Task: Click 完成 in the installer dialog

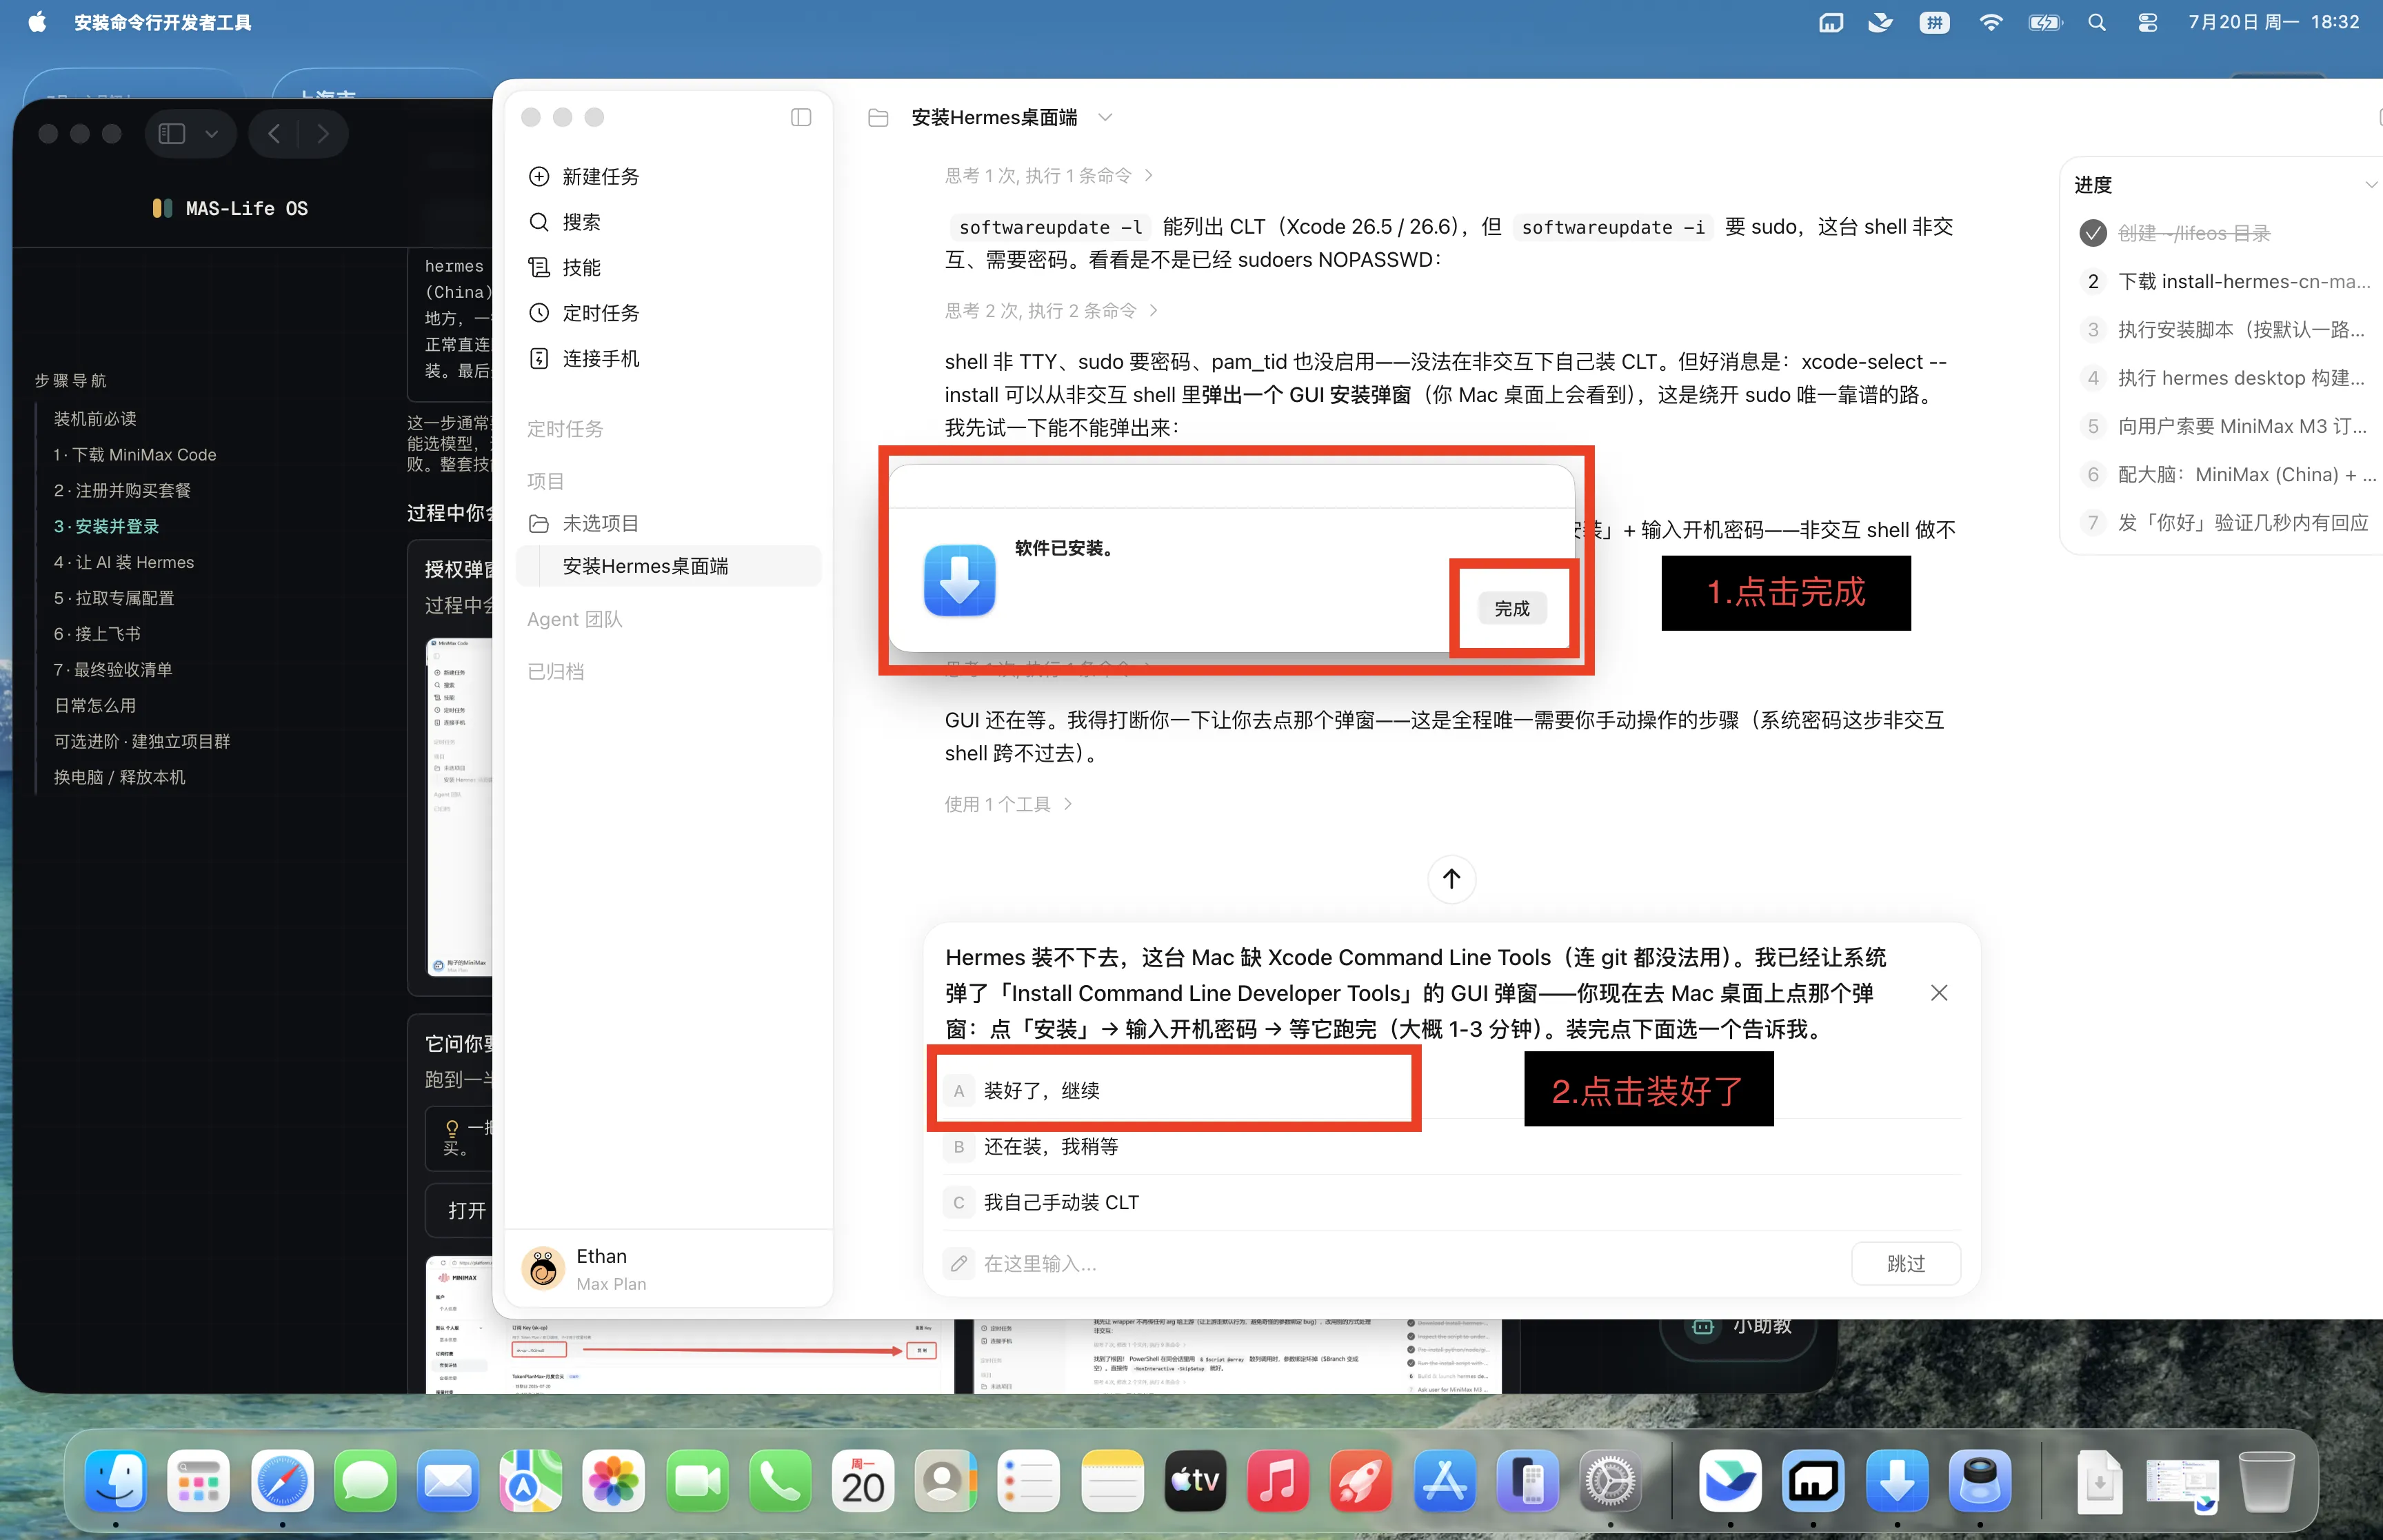Action: pyautogui.click(x=1512, y=608)
